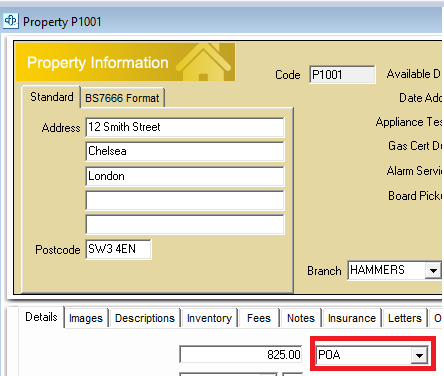Switch to the Inventory tab

(209, 318)
